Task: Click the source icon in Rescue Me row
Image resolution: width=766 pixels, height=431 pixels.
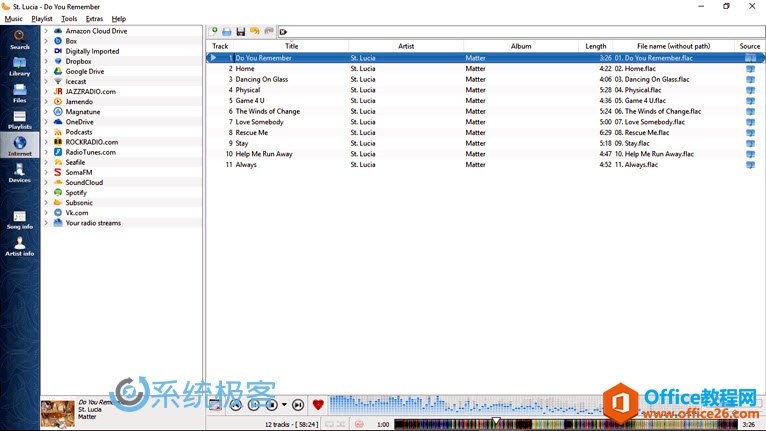Action: pyautogui.click(x=750, y=133)
